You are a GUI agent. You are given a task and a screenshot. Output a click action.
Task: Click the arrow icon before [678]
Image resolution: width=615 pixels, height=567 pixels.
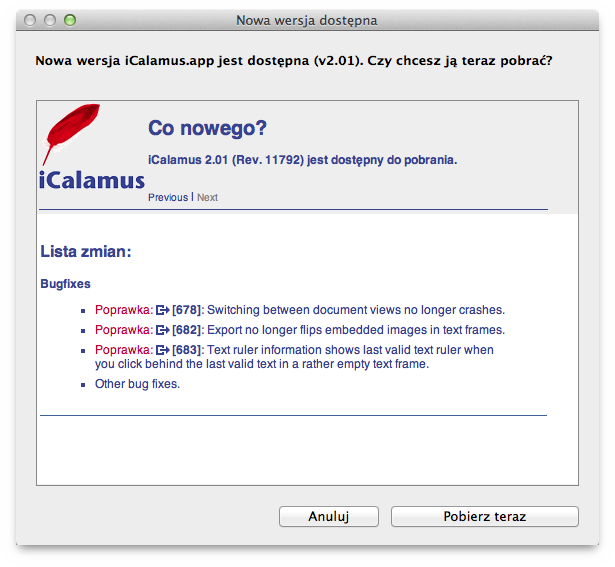point(163,310)
